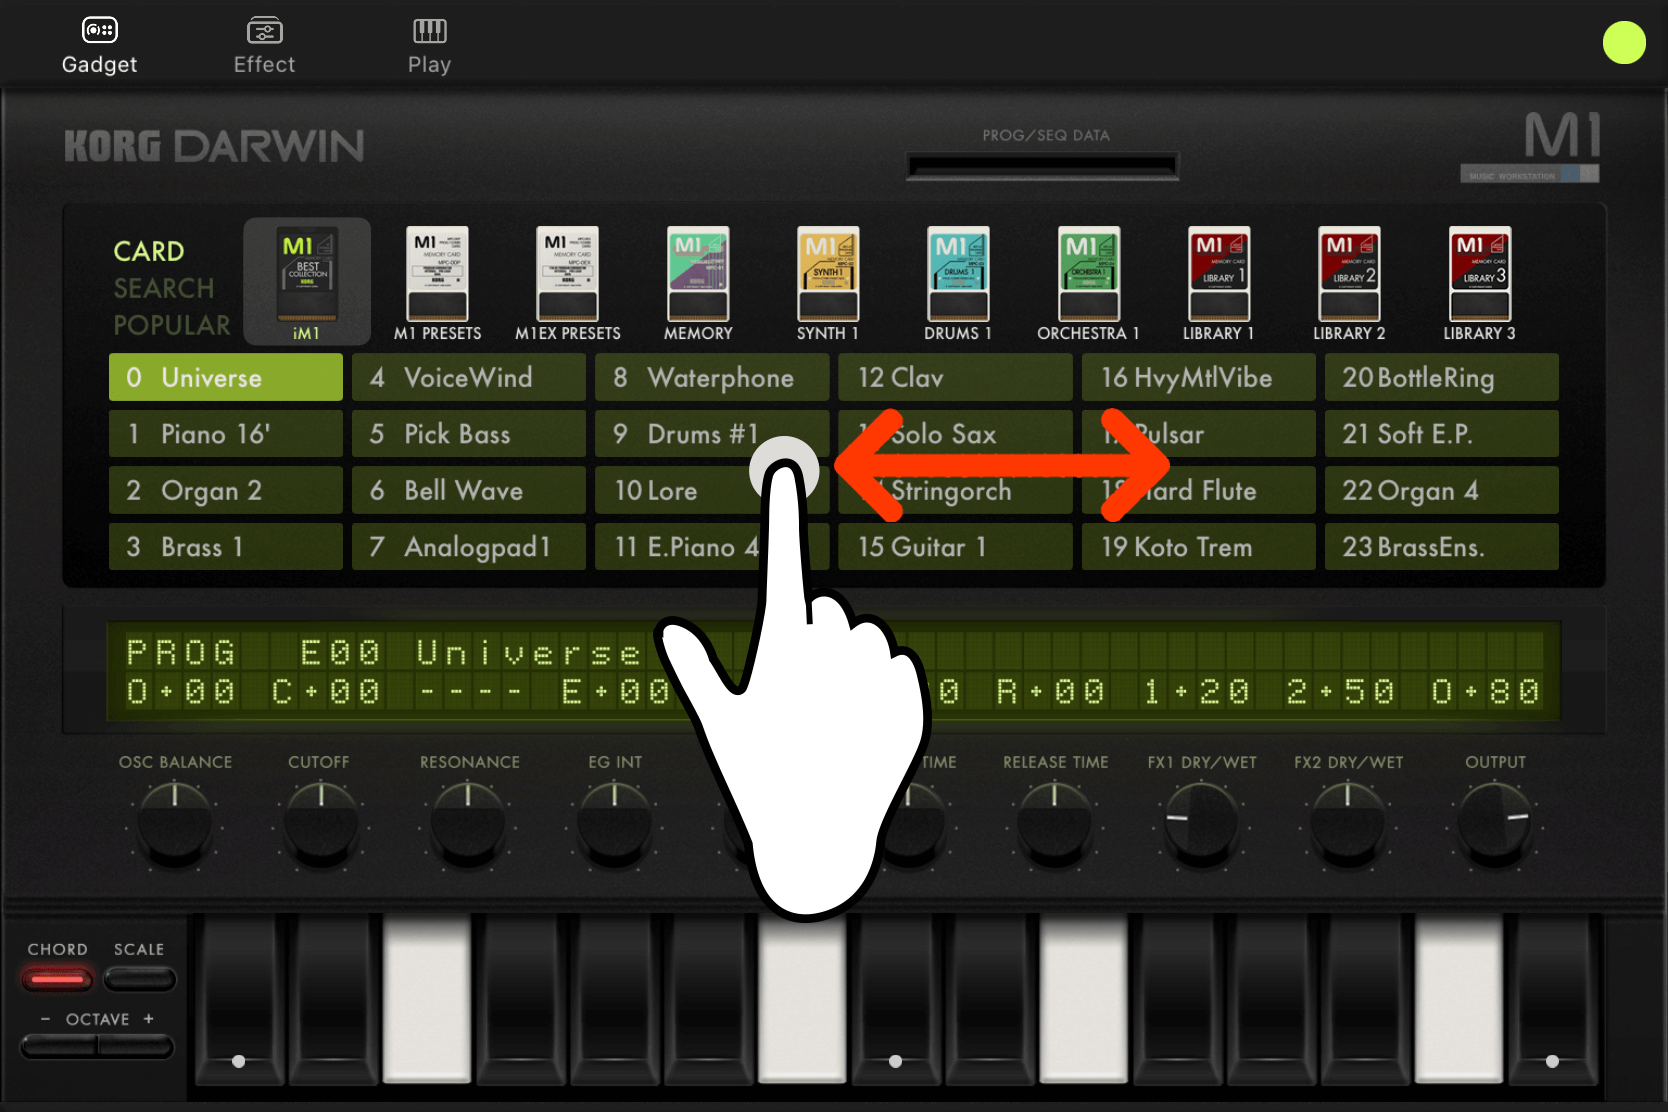Image resolution: width=1668 pixels, height=1112 pixels.
Task: Toggle the SCALE button
Action: pos(139,979)
